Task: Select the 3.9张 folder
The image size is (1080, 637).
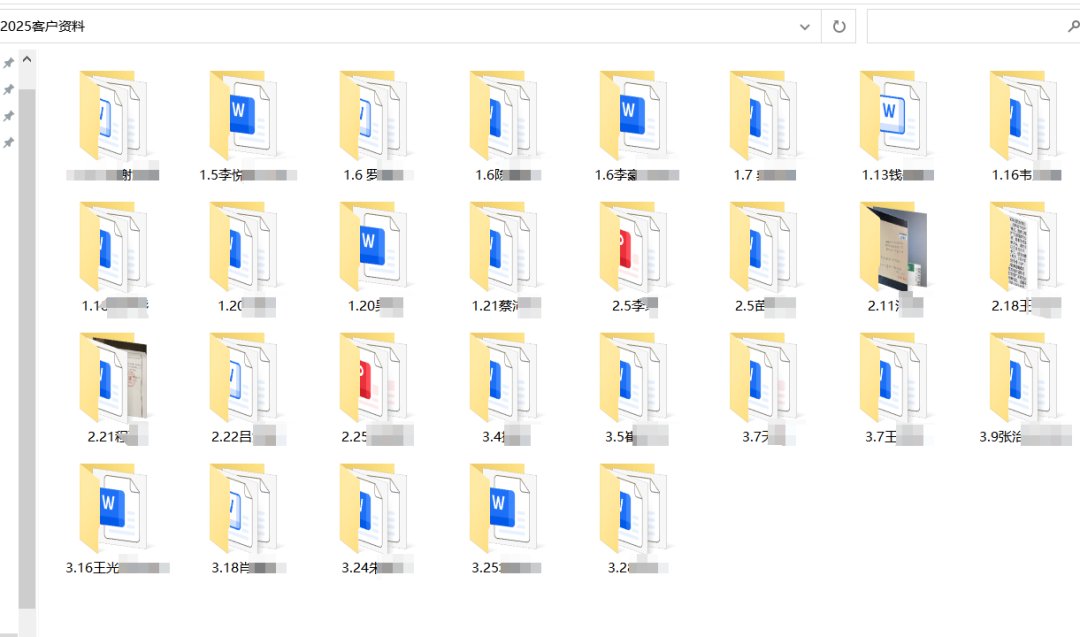Action: [1024, 388]
